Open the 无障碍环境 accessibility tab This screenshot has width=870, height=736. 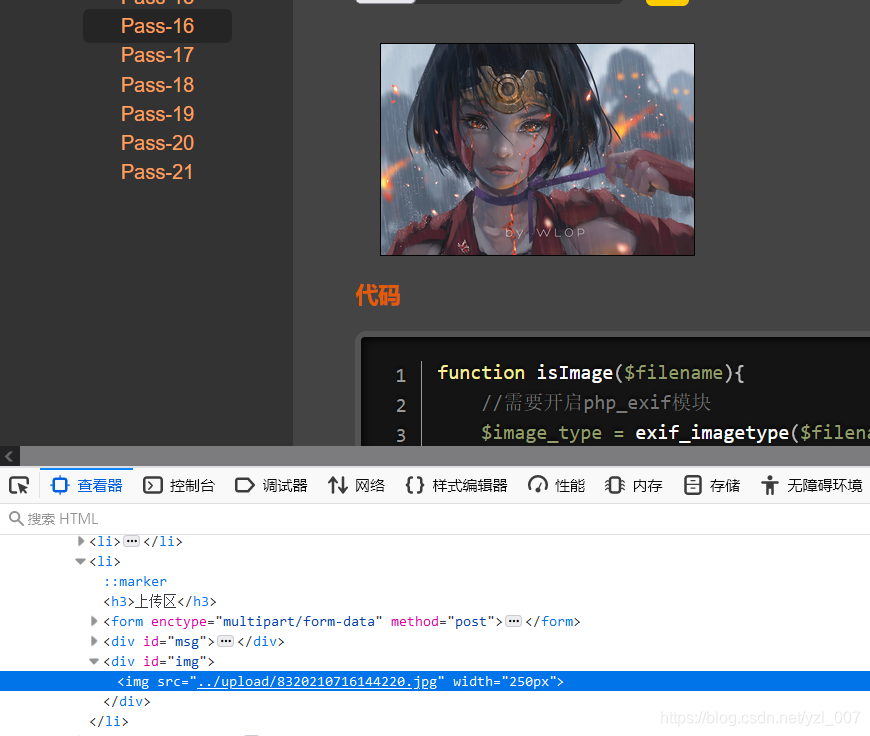pyautogui.click(x=811, y=486)
